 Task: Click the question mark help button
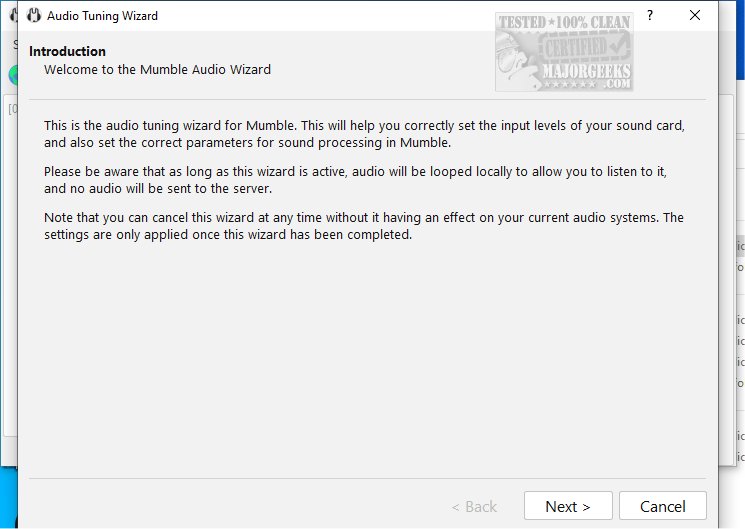click(650, 16)
